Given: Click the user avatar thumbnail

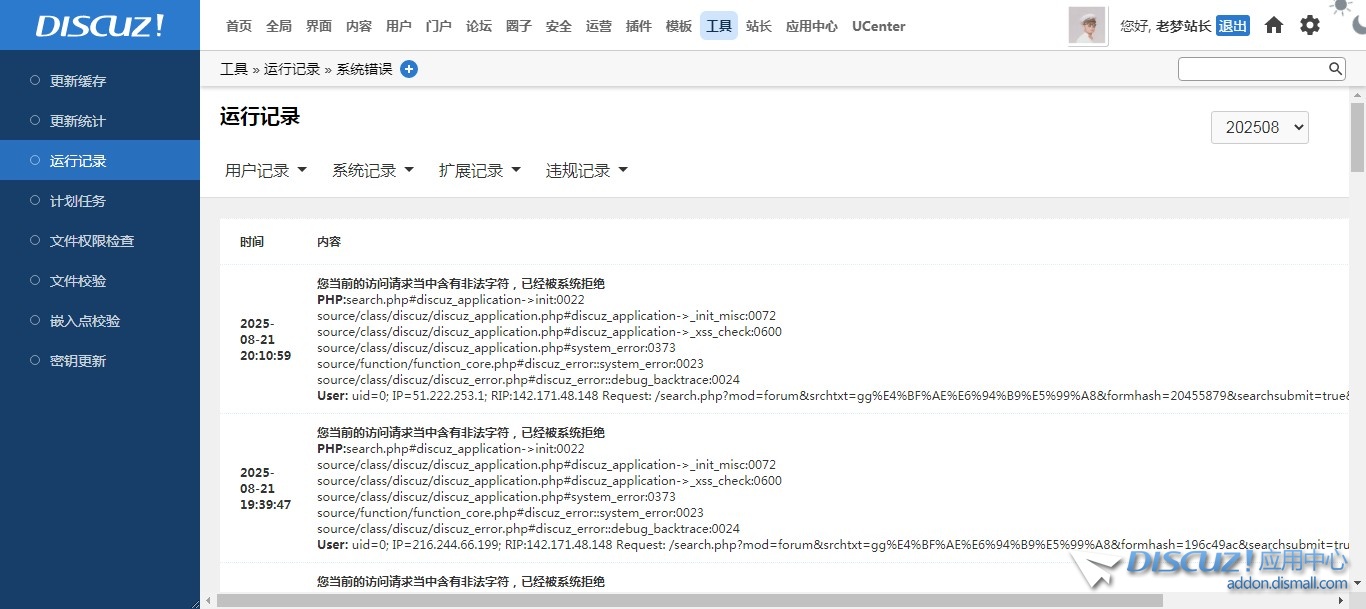Looking at the screenshot, I should [1087, 26].
